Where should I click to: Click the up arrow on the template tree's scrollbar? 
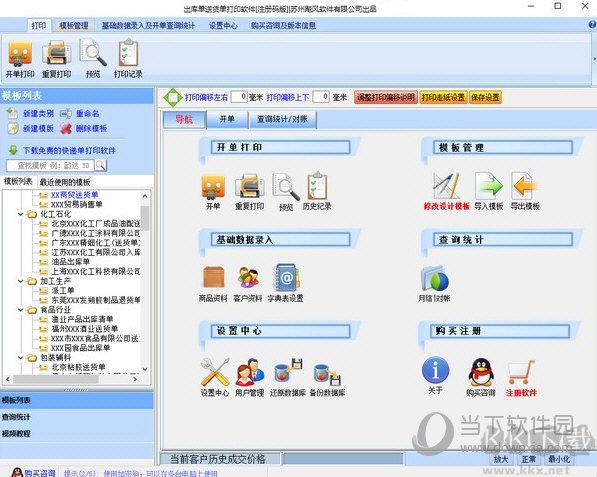[x=145, y=196]
